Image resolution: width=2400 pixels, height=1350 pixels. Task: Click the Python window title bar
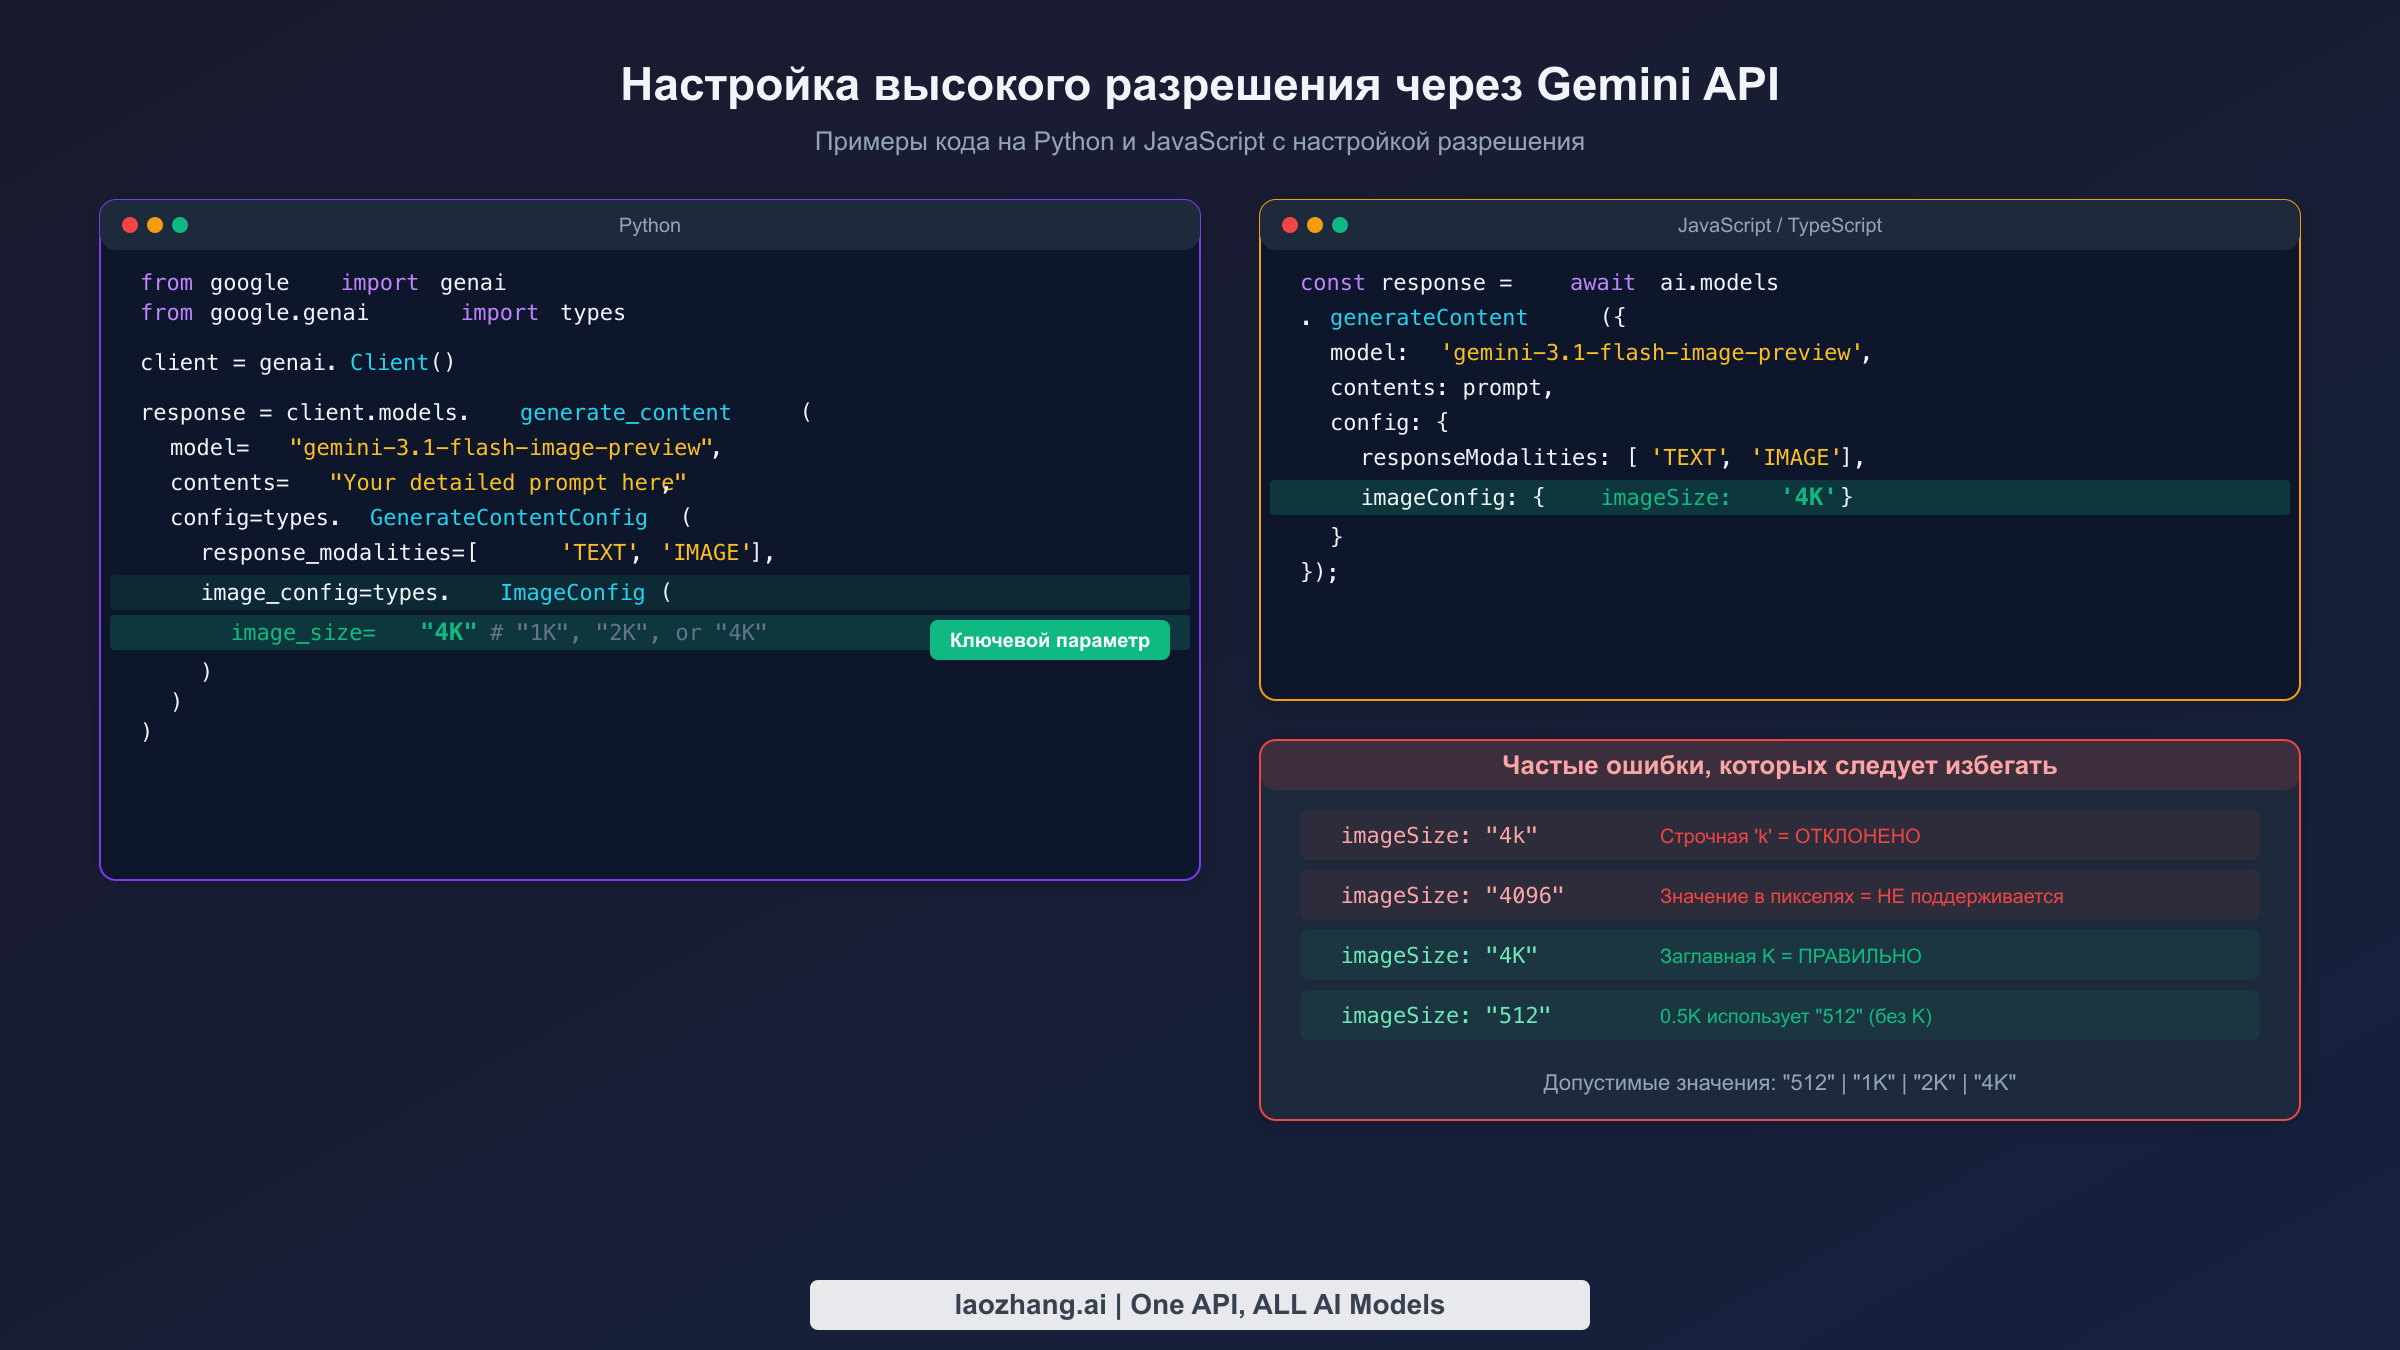[x=650, y=225]
